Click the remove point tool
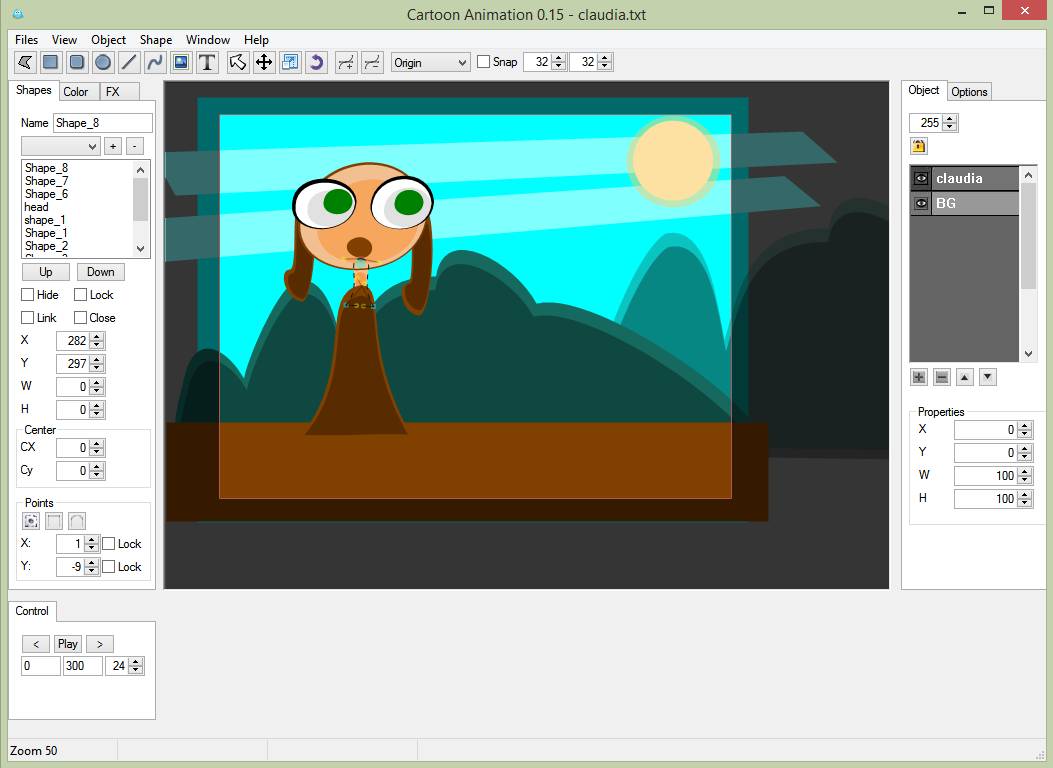Viewport: 1053px width, 768px height. coord(372,62)
